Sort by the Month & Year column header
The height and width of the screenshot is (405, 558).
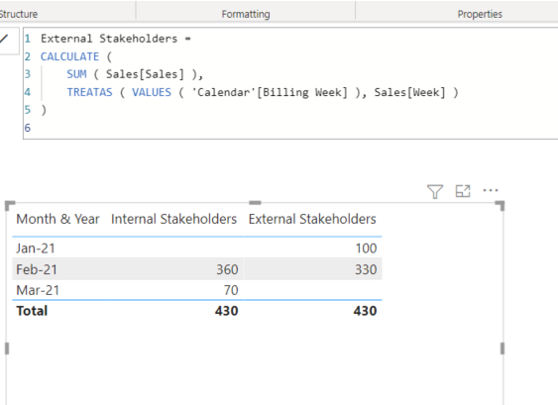tap(58, 219)
